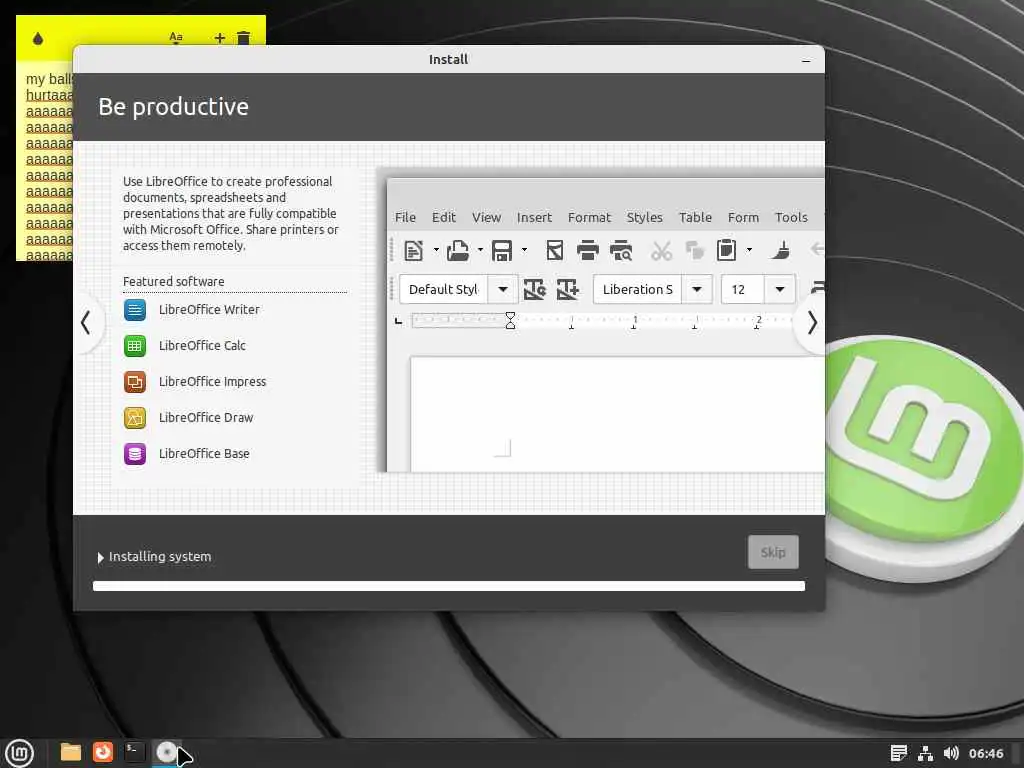Open the Files folder in the taskbar

(71, 752)
